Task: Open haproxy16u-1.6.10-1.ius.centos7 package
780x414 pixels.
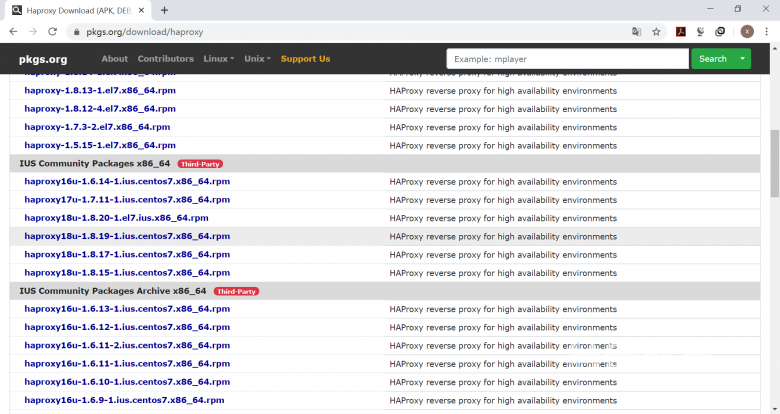Action: [x=127, y=382]
